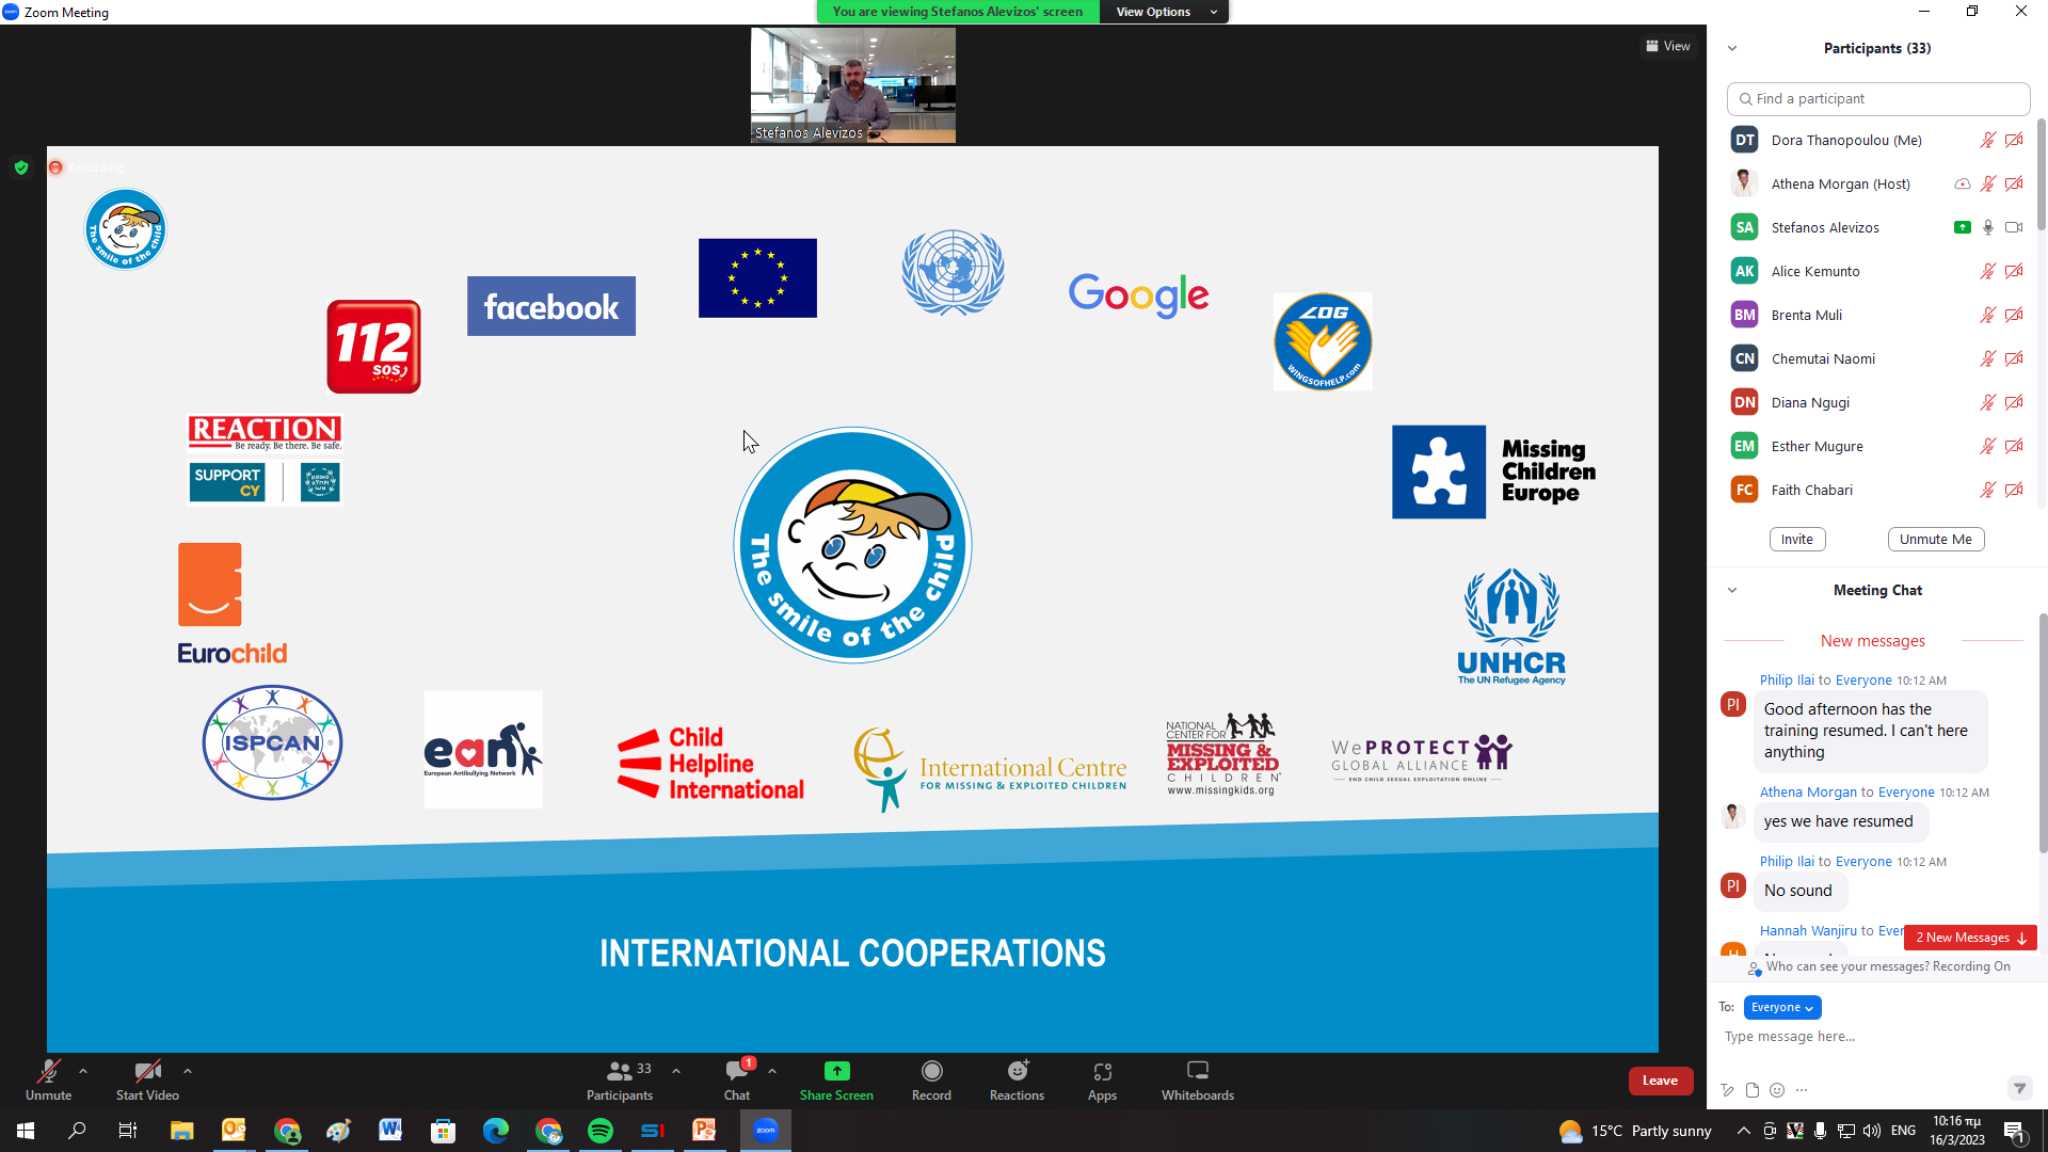Open video options arrow beside Start Video
Viewport: 2048px width, 1152px height.
pos(187,1071)
